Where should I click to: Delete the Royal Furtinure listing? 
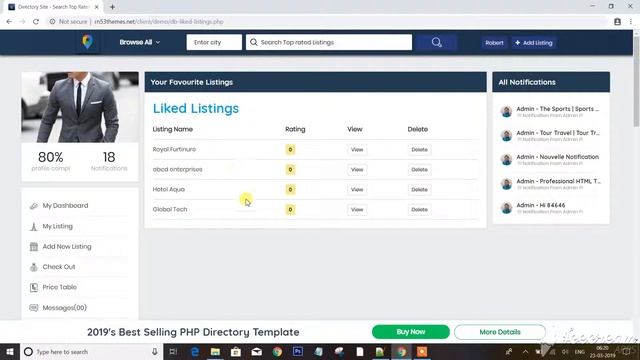point(419,150)
